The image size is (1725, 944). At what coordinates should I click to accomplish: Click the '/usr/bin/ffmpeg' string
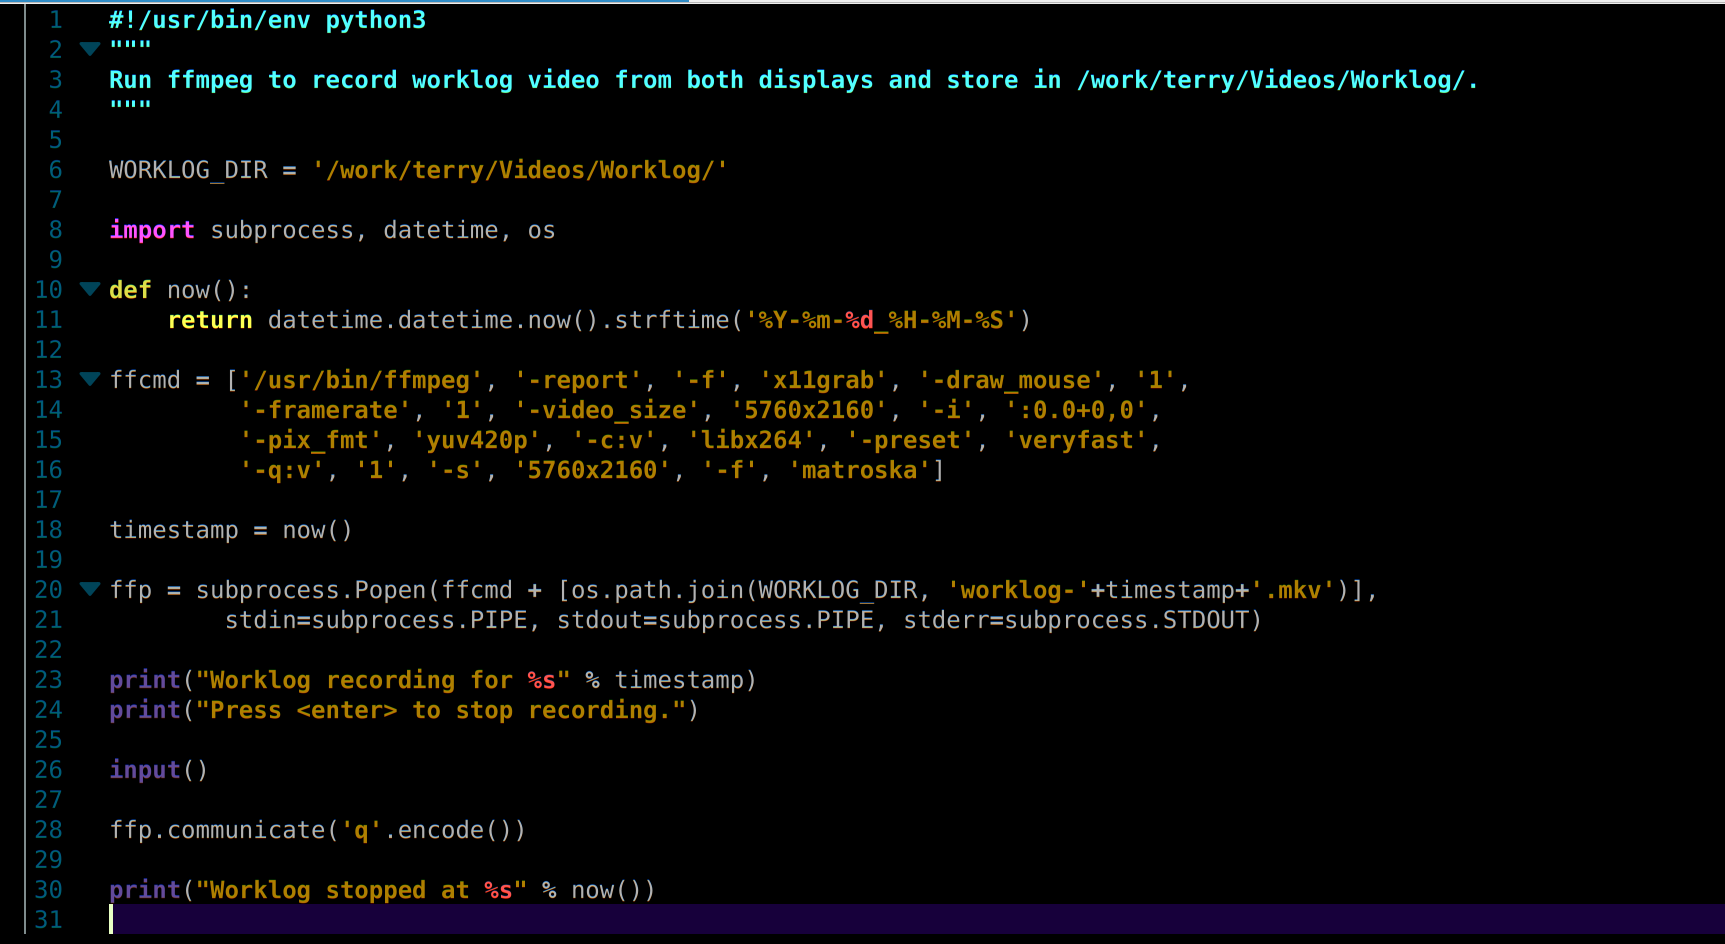coord(361,380)
